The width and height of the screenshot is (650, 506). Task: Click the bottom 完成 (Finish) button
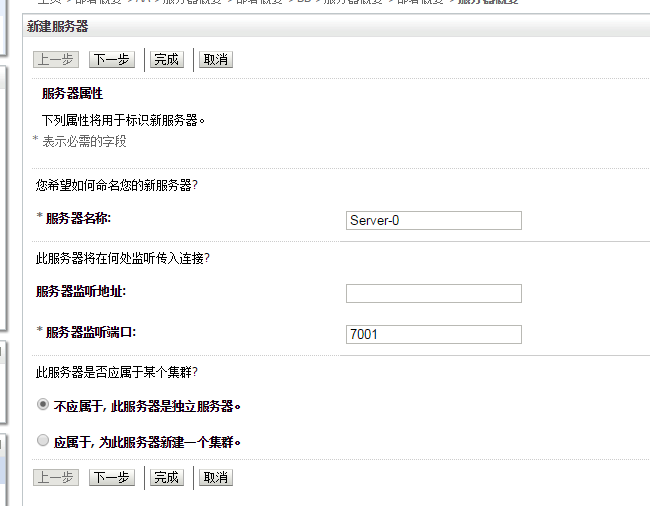[x=167, y=477]
